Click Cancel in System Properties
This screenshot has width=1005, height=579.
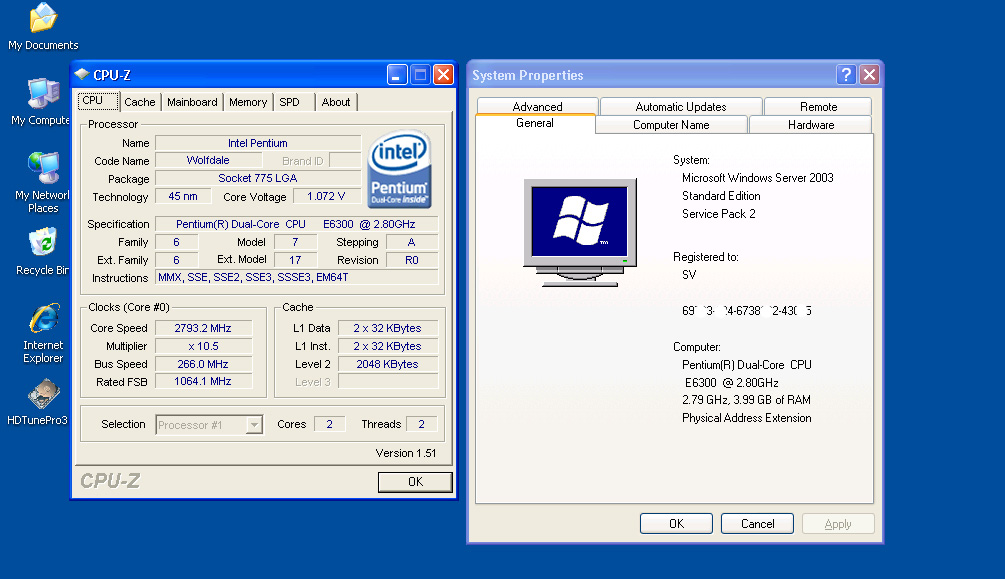pyautogui.click(x=757, y=524)
